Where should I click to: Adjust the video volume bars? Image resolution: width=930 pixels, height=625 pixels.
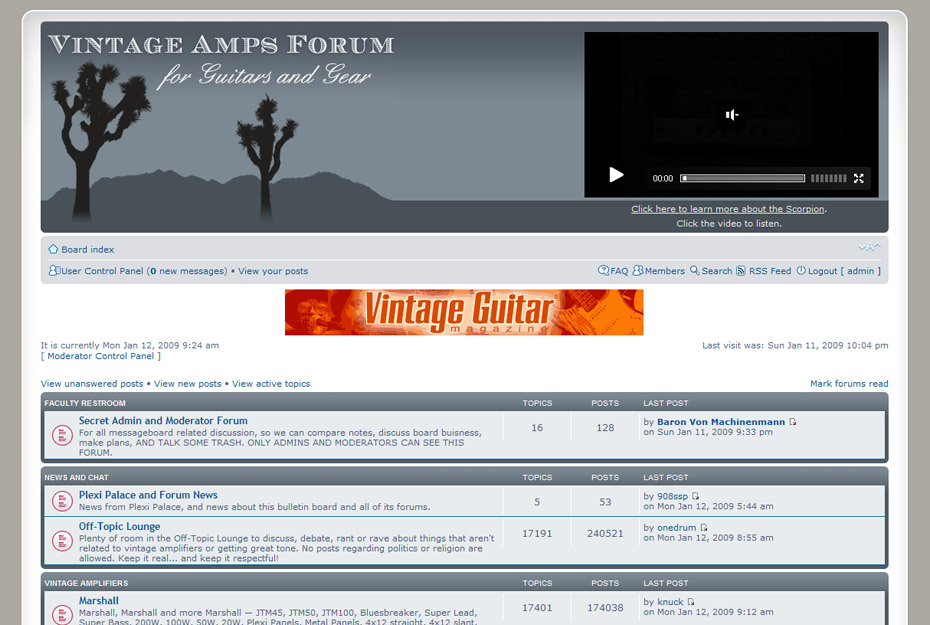[829, 178]
